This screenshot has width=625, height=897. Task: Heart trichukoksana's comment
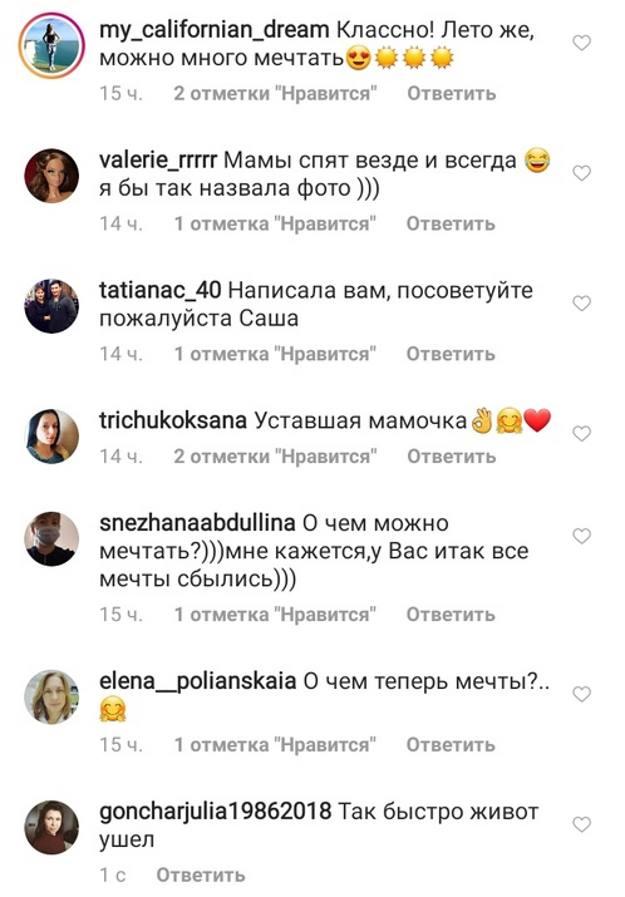tap(581, 433)
